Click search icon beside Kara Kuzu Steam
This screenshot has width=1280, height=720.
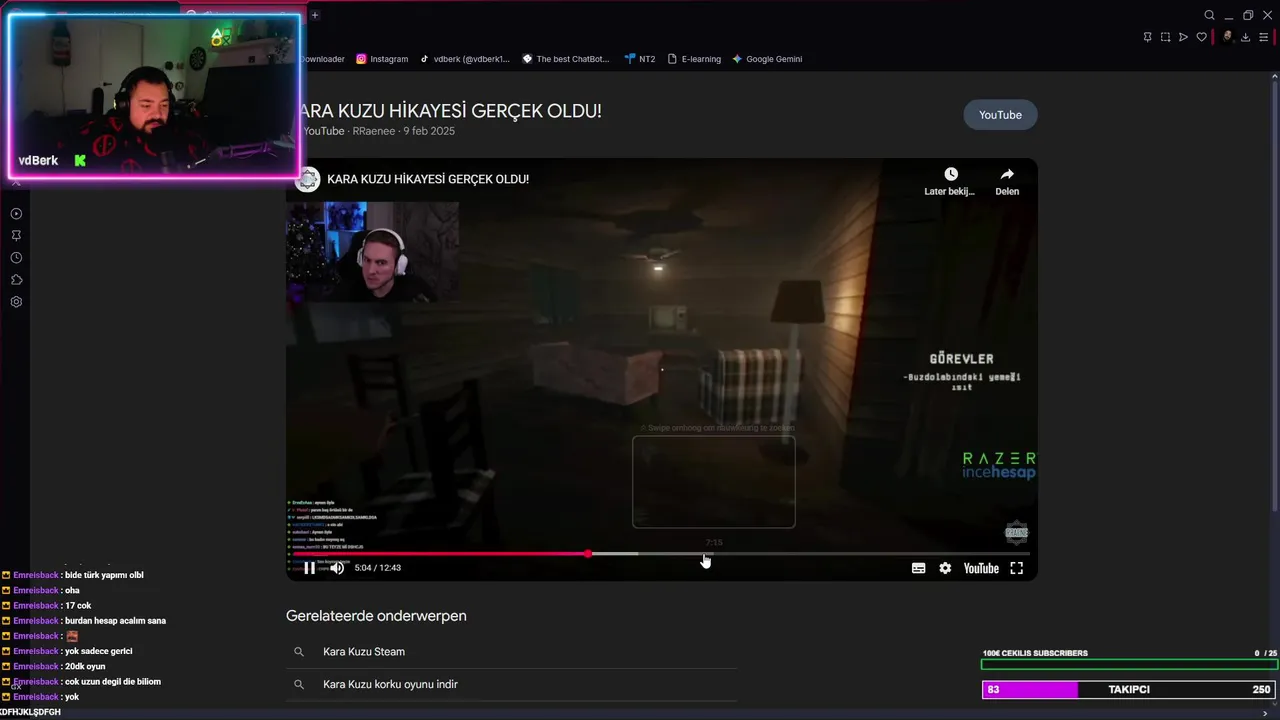coord(298,652)
